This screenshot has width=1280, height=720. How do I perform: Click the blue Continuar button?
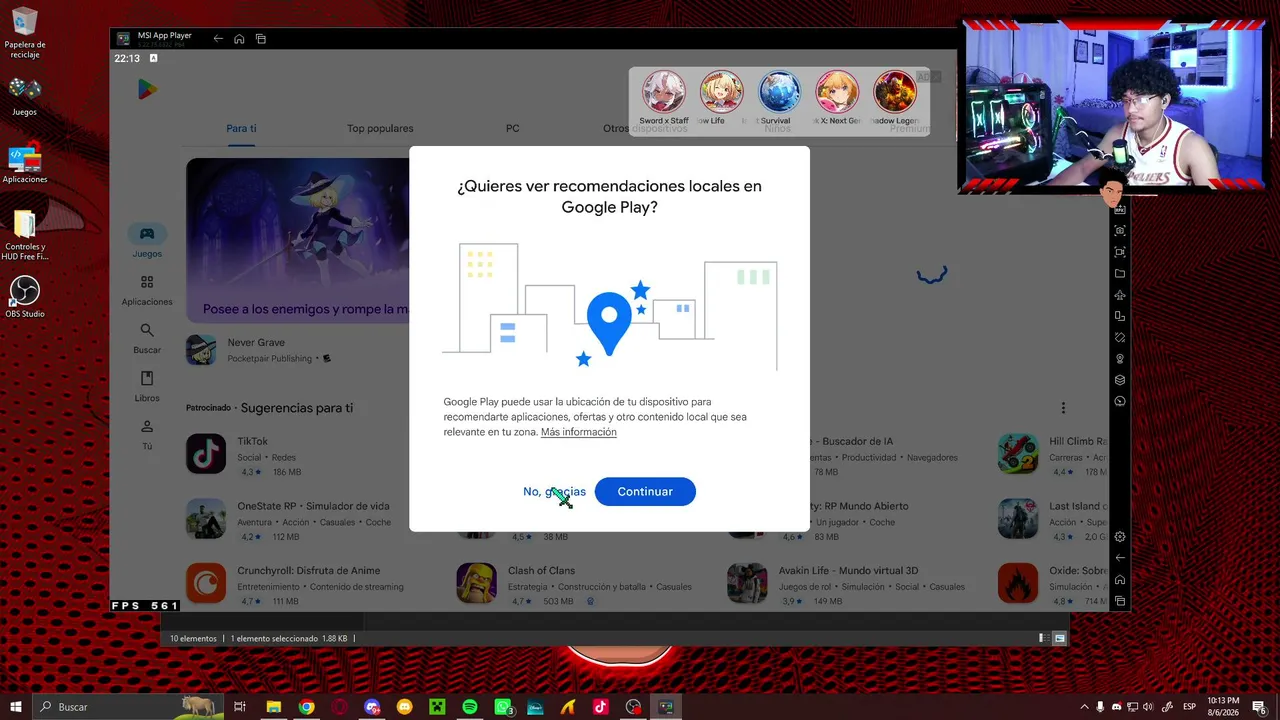pyautogui.click(x=645, y=492)
